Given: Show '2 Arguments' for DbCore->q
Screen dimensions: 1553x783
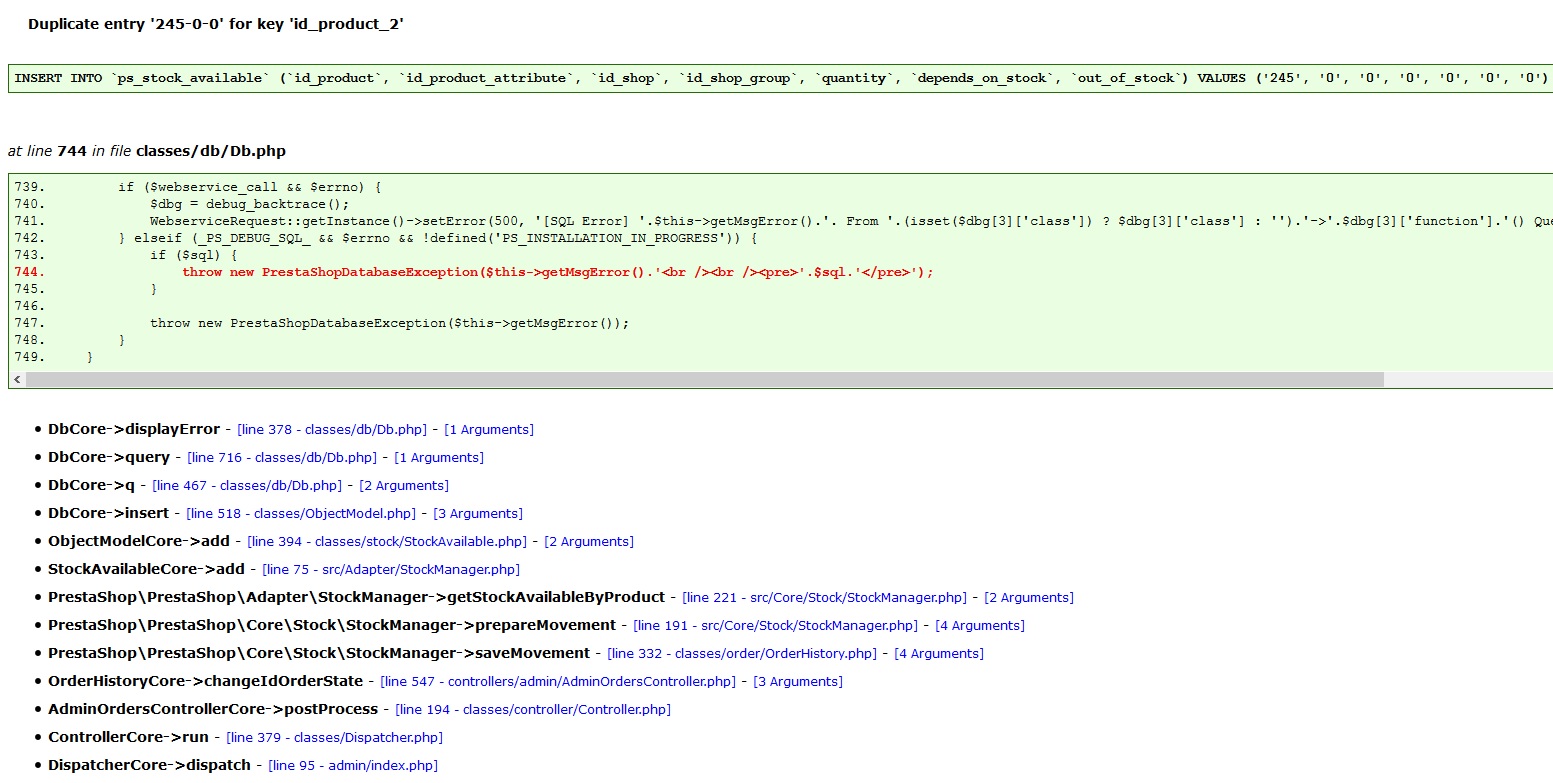Looking at the screenshot, I should [x=404, y=485].
